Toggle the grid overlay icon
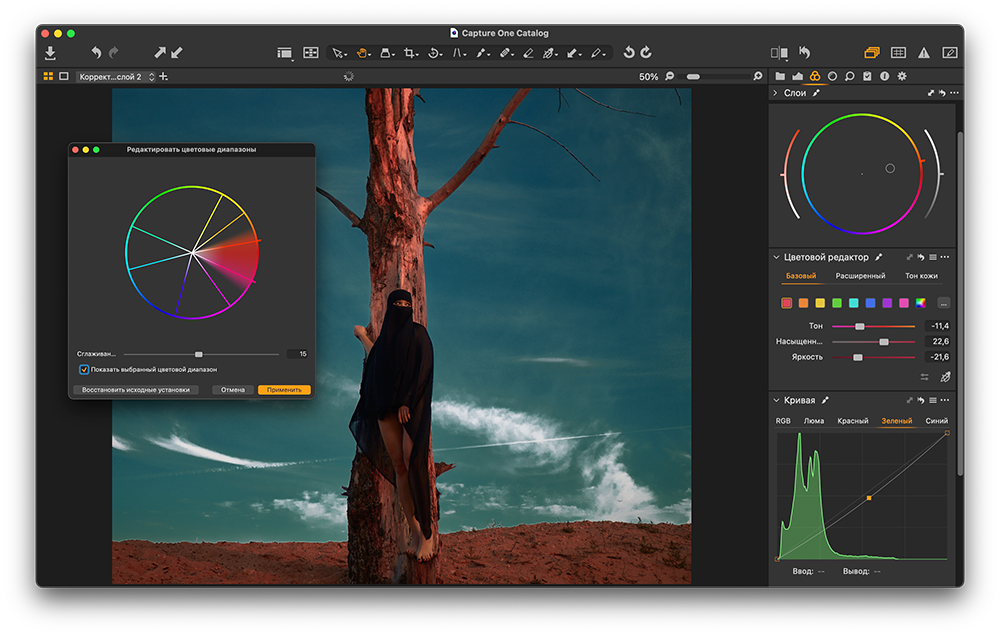 [898, 53]
